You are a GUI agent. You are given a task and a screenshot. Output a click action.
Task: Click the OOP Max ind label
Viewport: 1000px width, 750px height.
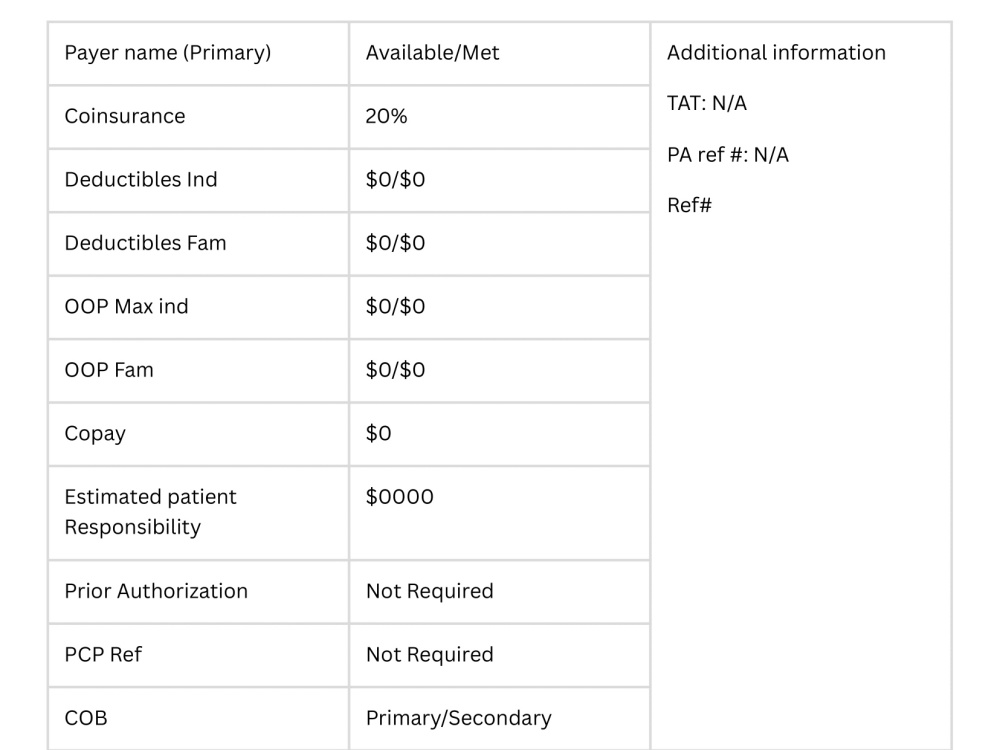(126, 306)
